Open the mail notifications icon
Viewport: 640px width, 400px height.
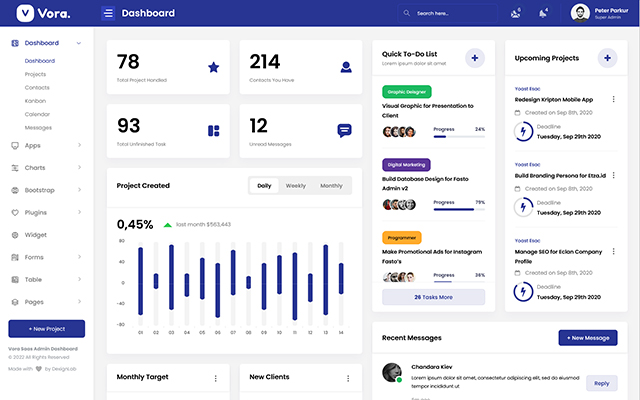point(516,13)
